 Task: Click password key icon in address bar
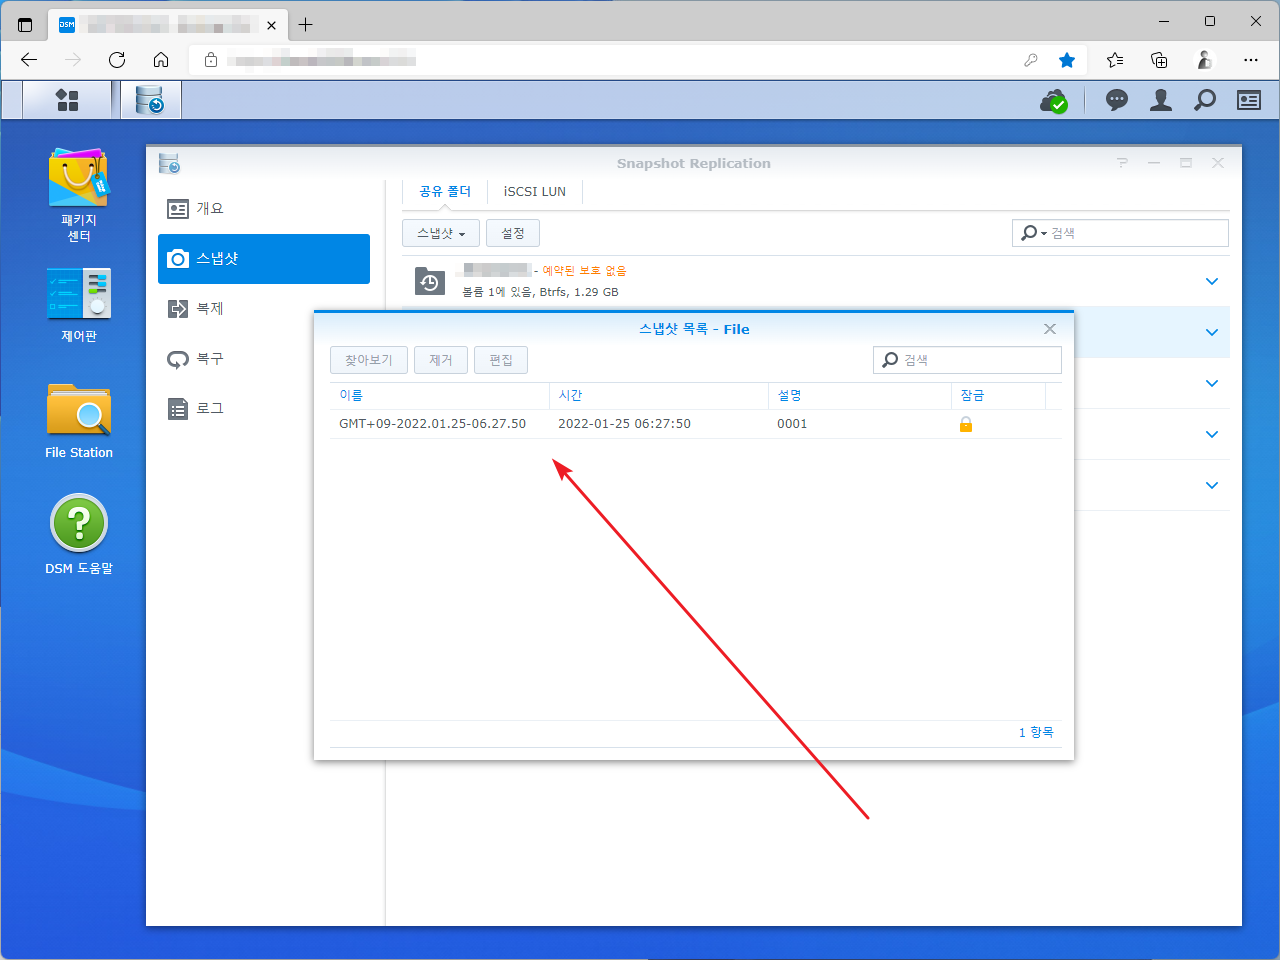point(1031,60)
